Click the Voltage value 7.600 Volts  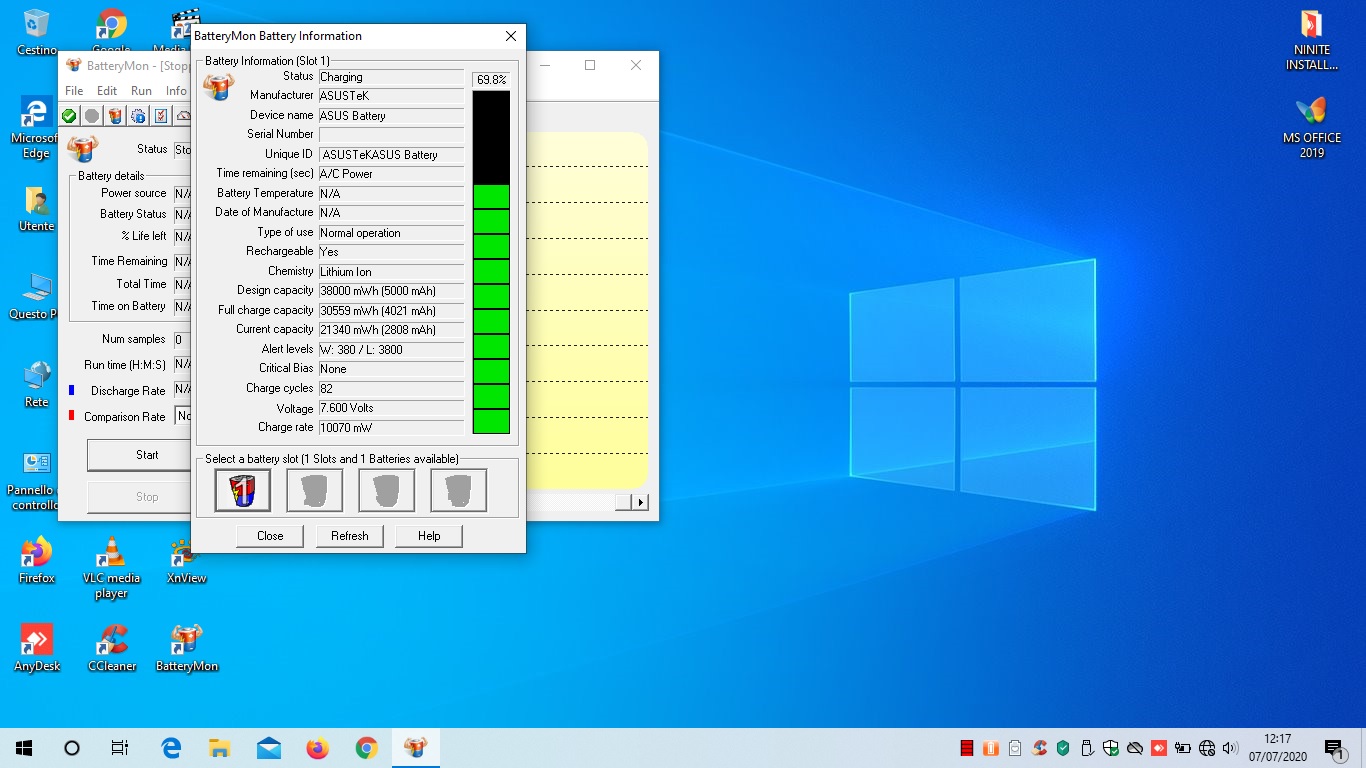click(391, 408)
